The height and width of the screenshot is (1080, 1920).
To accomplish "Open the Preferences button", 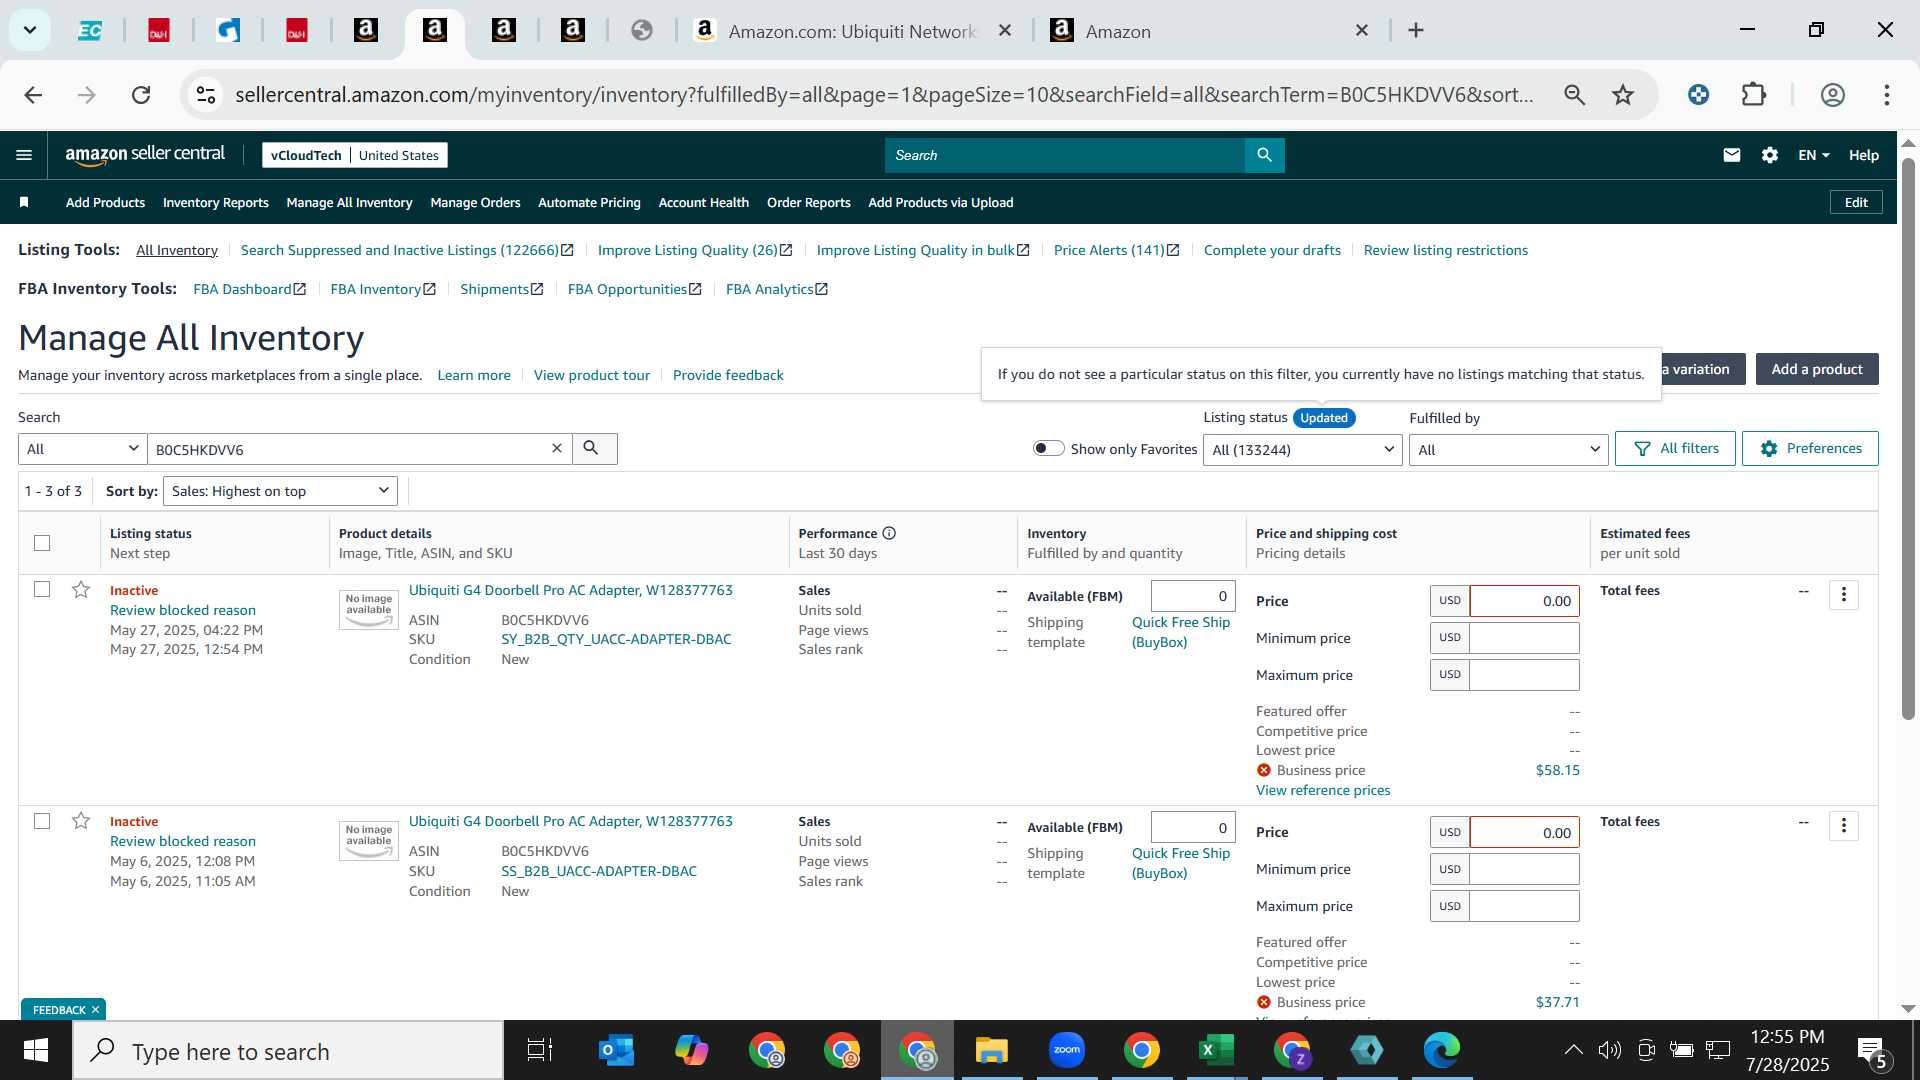I will pos(1810,448).
